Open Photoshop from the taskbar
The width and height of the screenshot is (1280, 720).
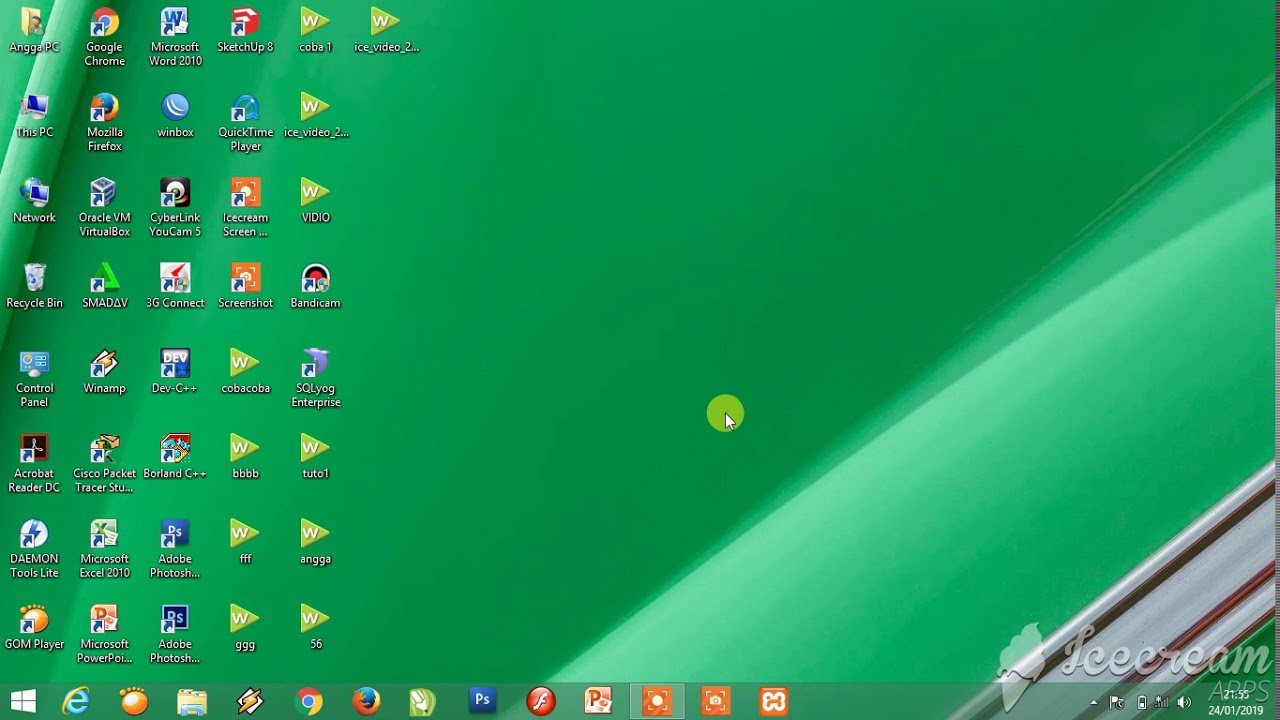[x=482, y=701]
